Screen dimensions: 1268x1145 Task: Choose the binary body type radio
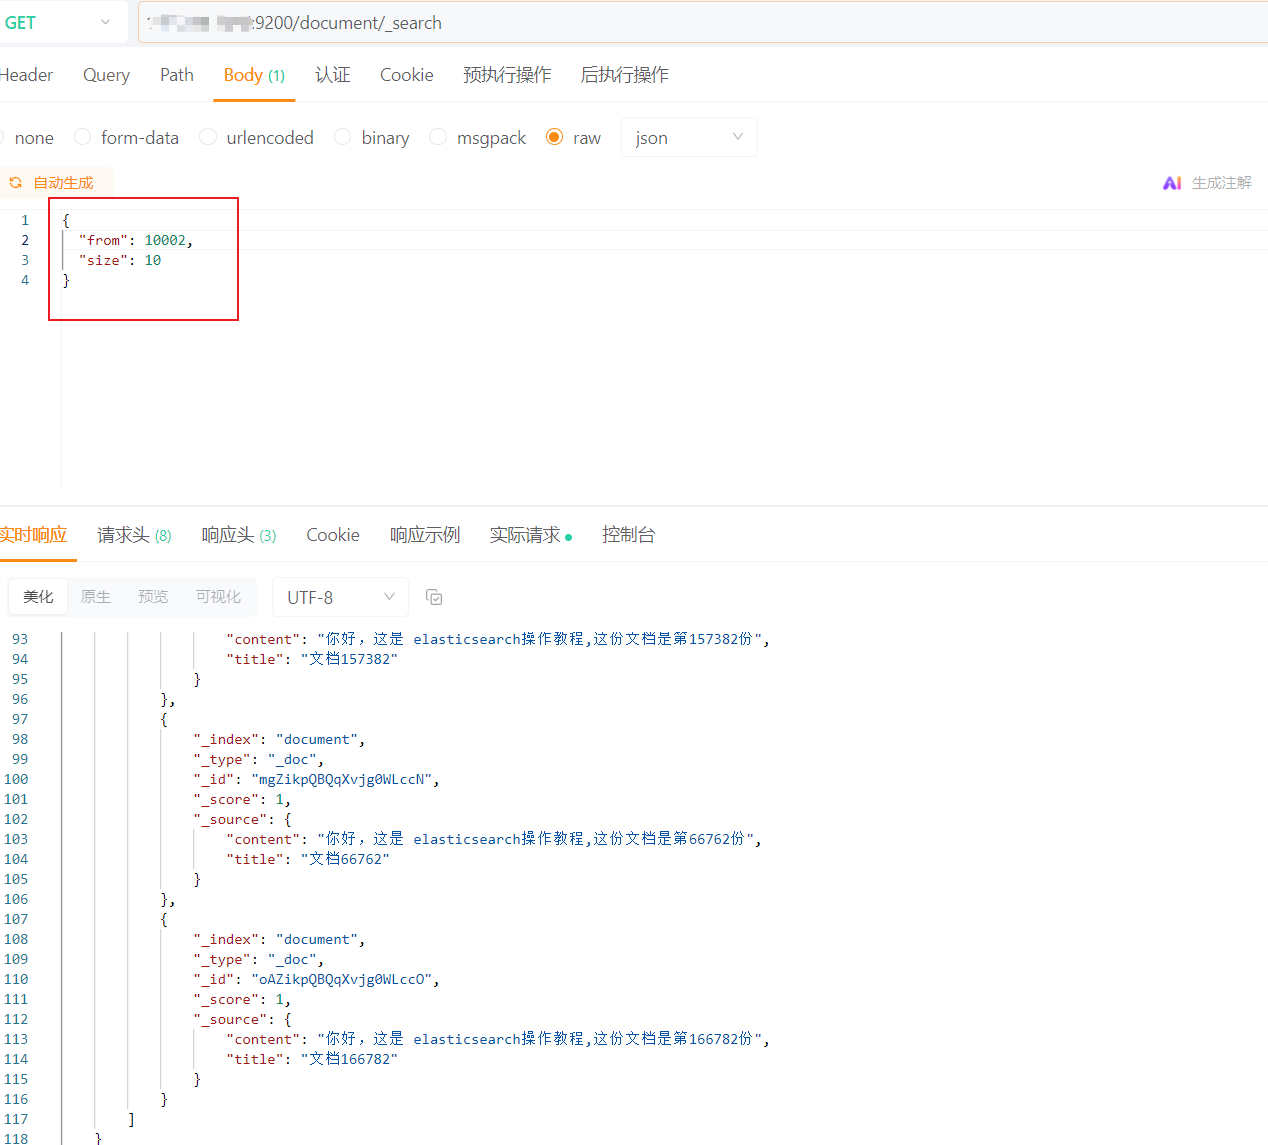343,137
